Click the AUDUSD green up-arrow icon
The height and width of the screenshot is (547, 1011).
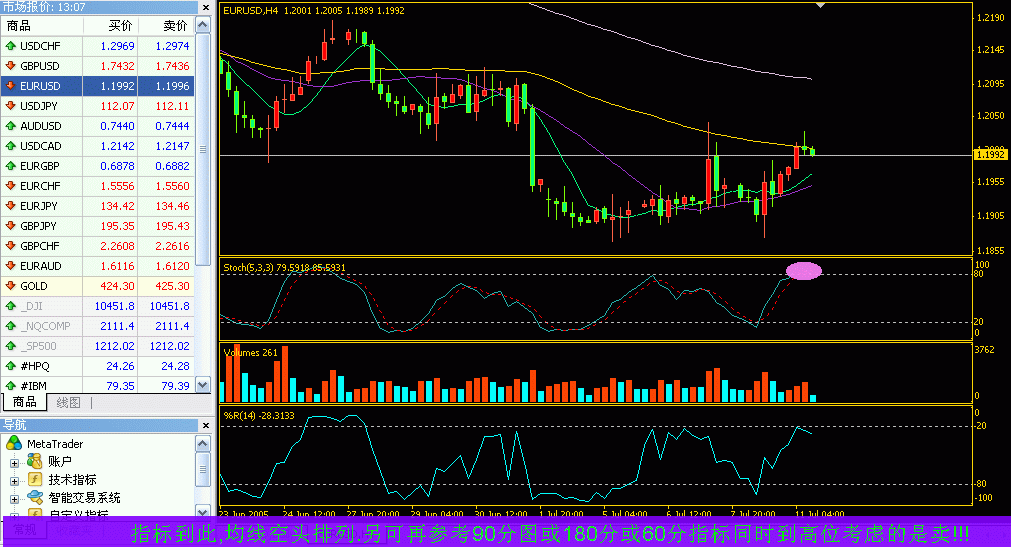pos(10,126)
